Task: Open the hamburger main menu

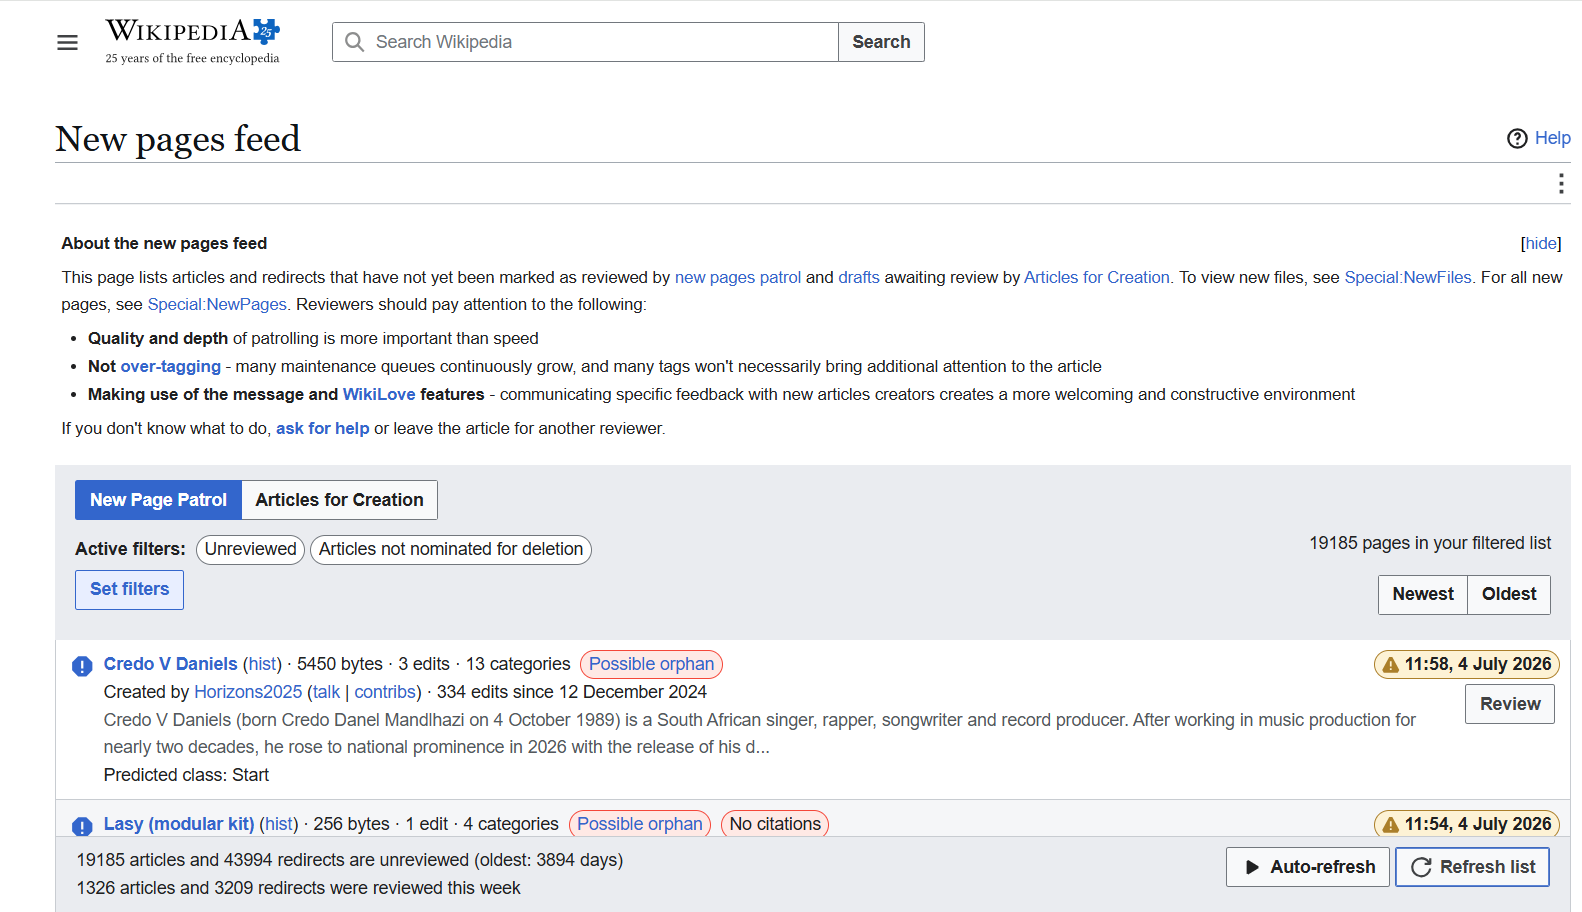Action: [67, 42]
